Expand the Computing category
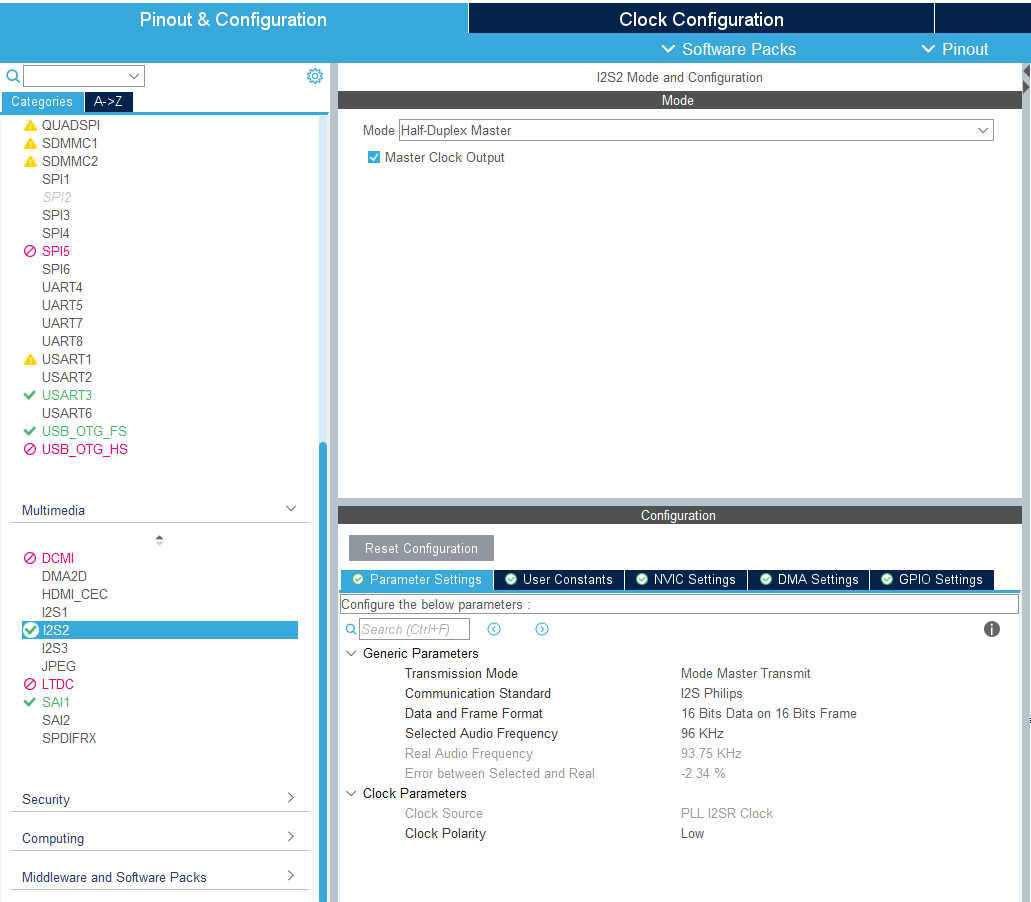 [x=291, y=836]
